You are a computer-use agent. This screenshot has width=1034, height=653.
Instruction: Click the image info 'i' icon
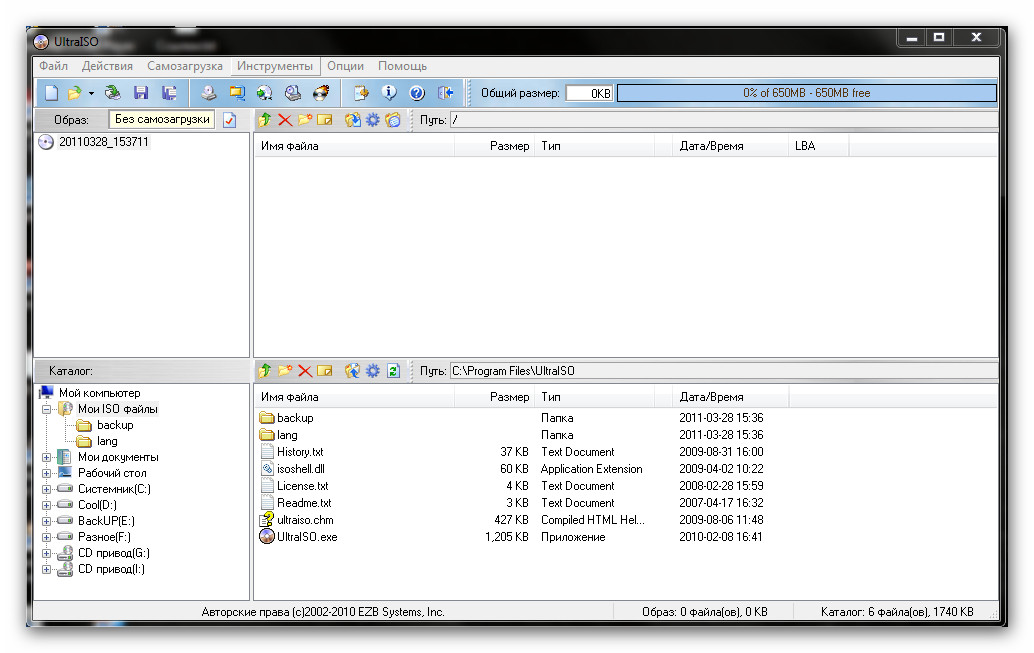pos(389,93)
